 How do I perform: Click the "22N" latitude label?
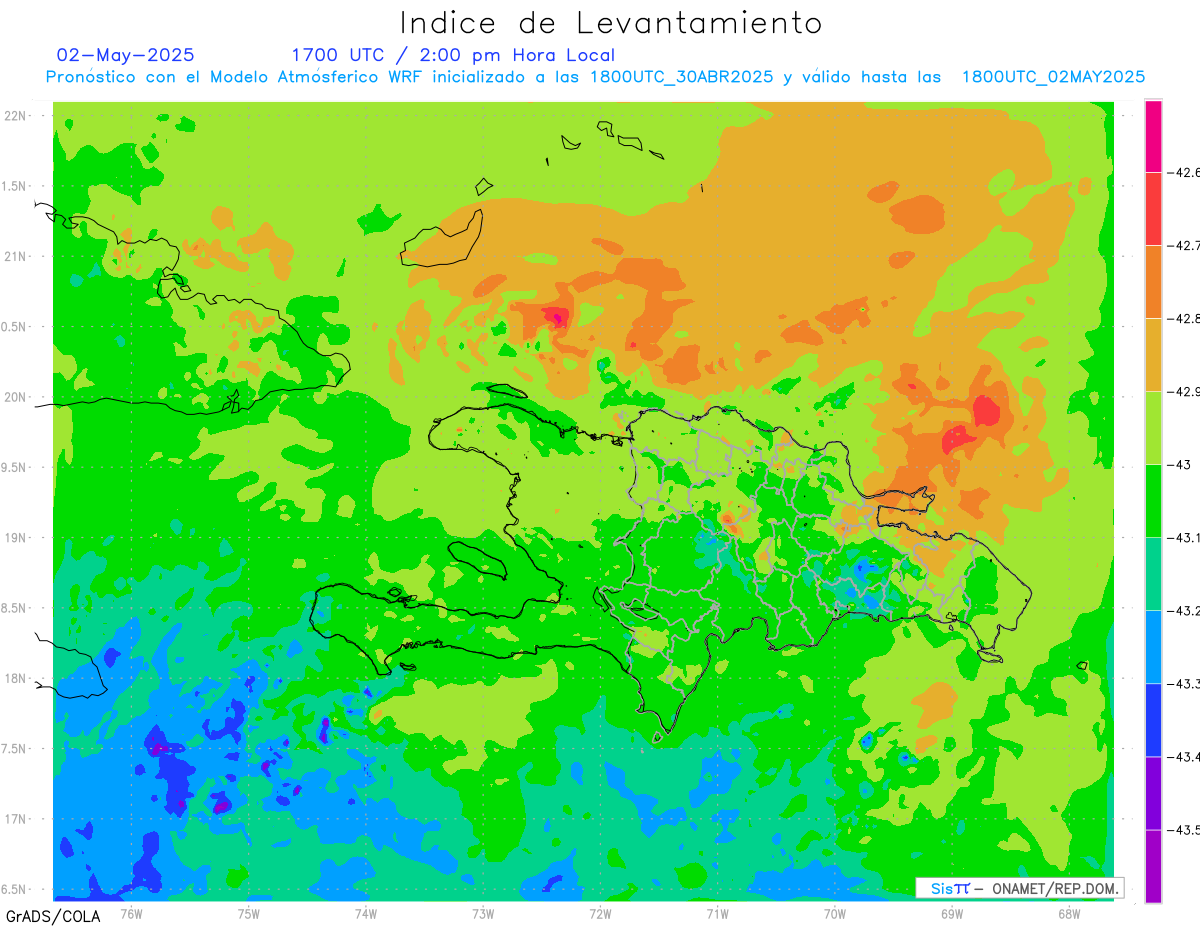(x=17, y=115)
